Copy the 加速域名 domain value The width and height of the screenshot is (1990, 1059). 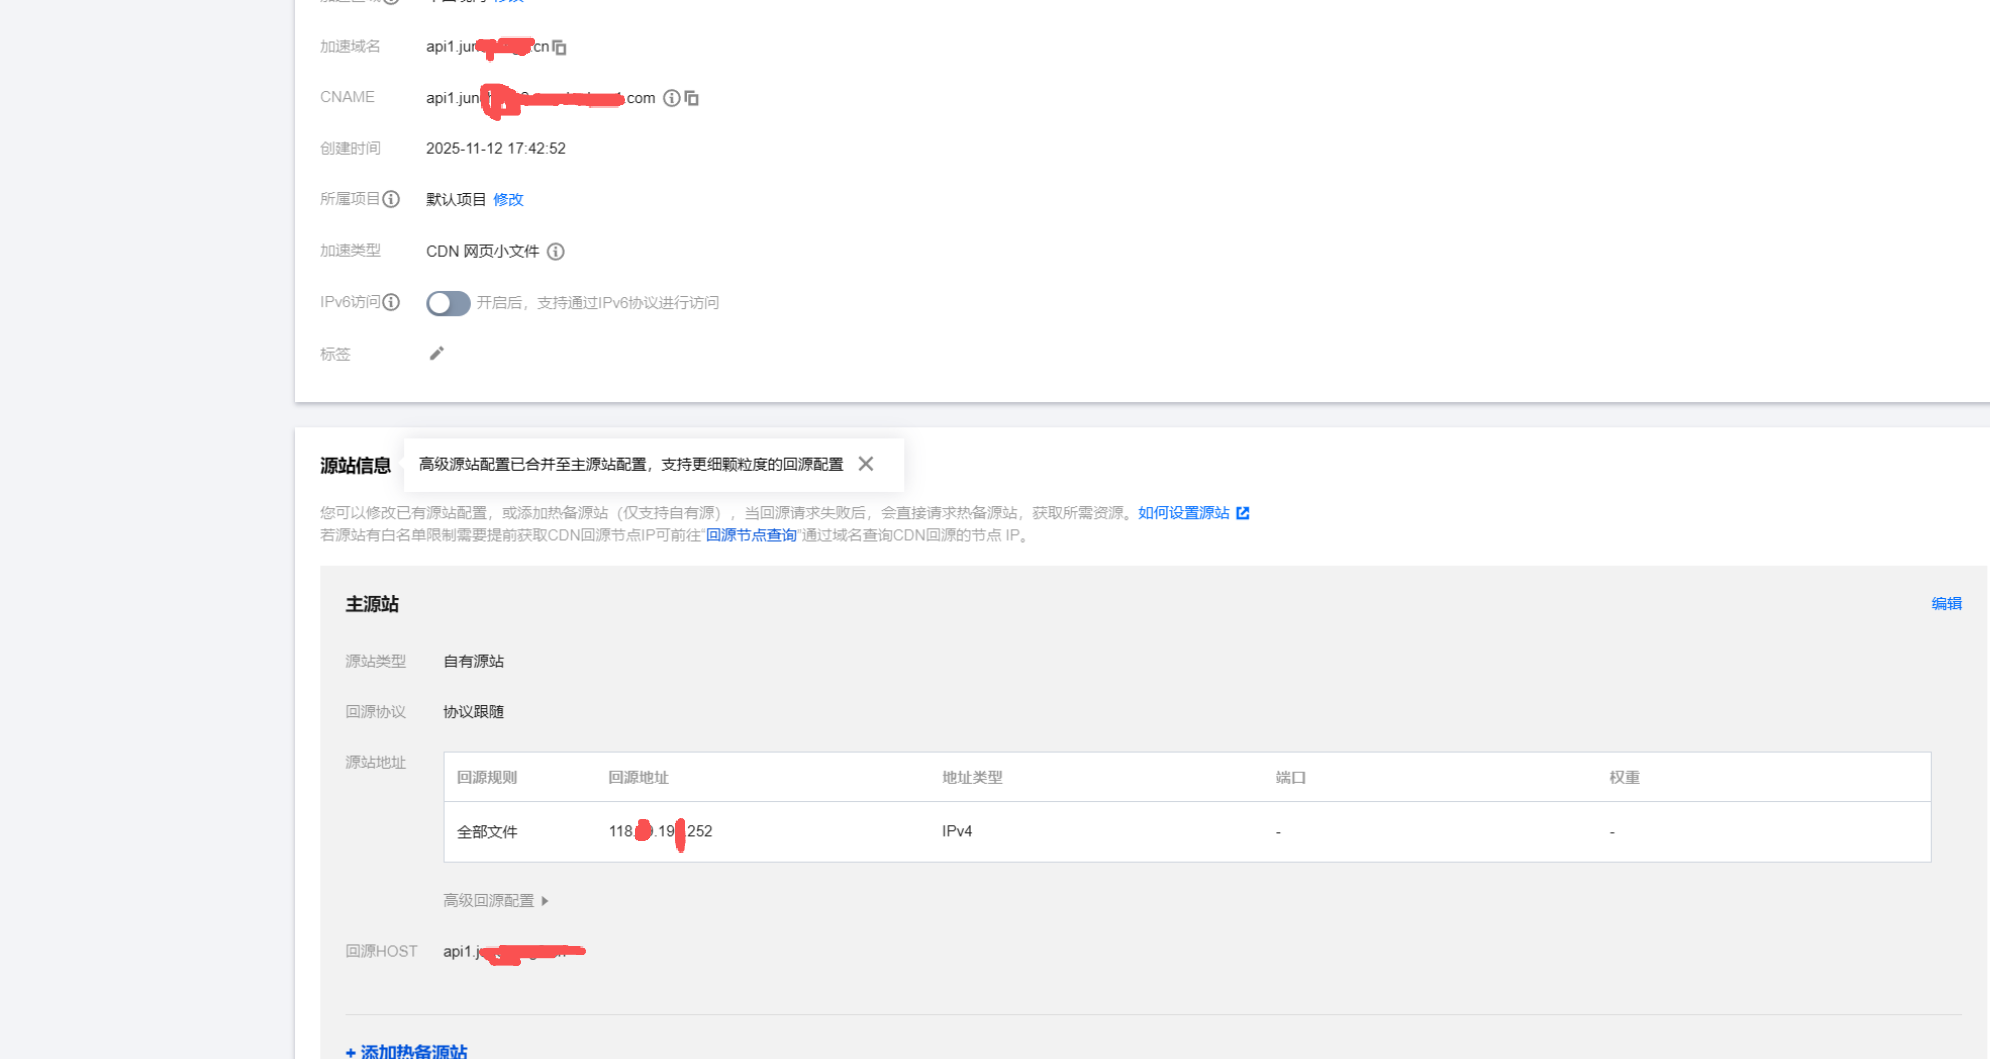(560, 47)
